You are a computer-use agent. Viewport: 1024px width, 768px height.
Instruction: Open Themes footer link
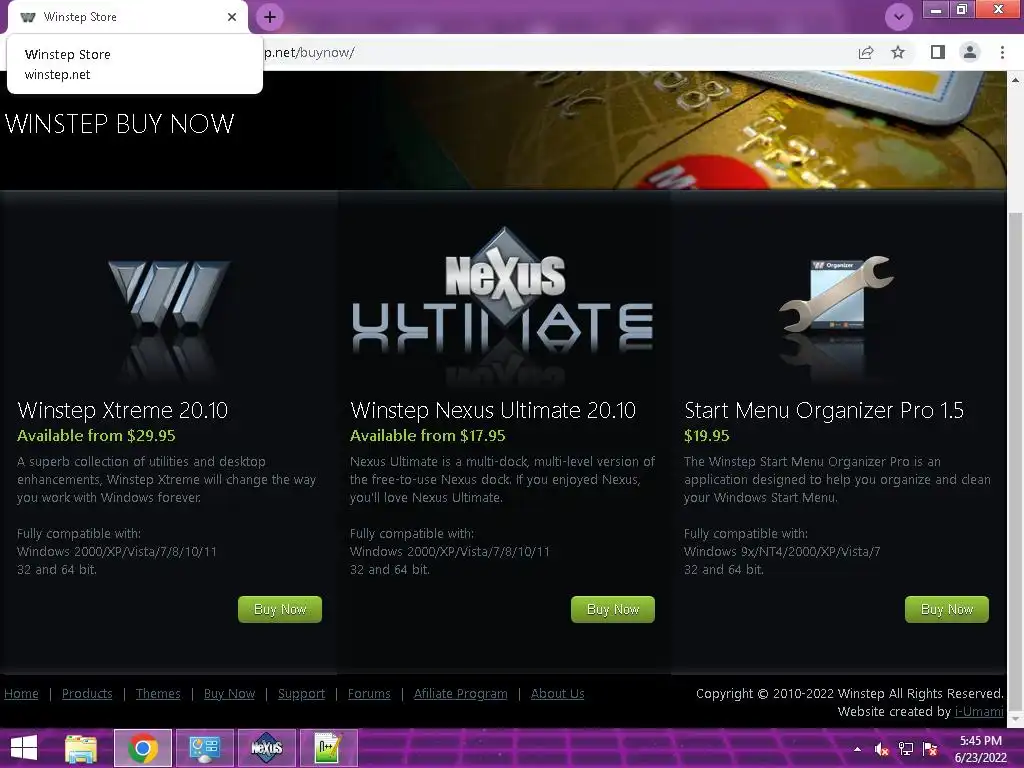(x=158, y=694)
